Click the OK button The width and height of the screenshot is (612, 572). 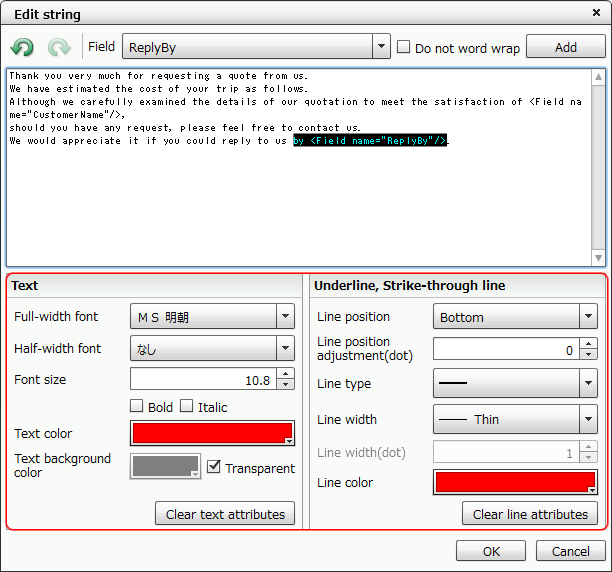491,551
